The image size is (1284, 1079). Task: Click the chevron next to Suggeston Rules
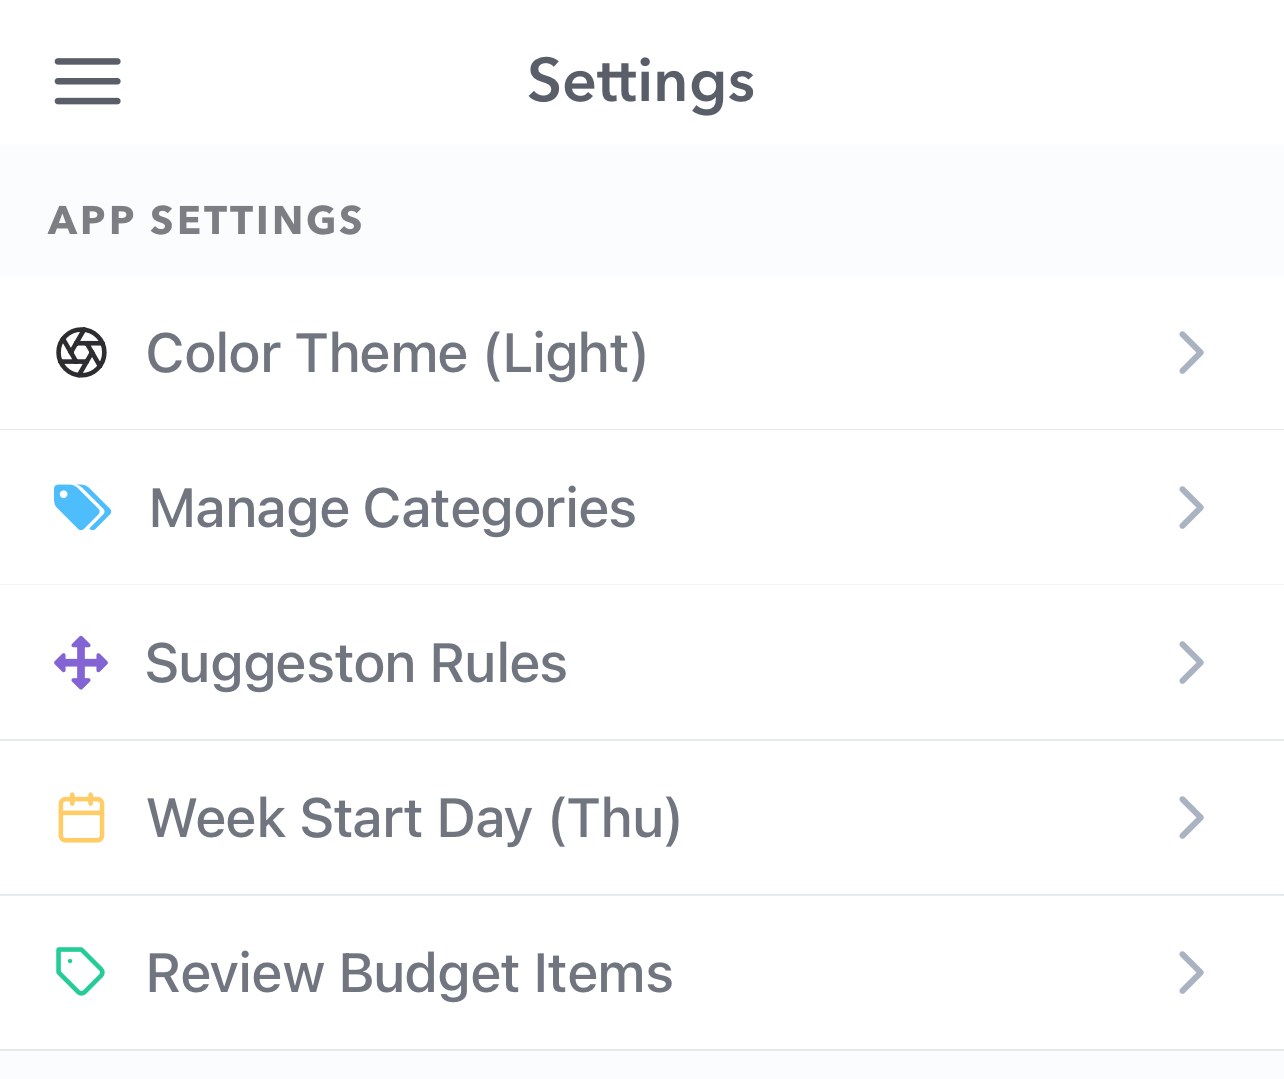1192,662
